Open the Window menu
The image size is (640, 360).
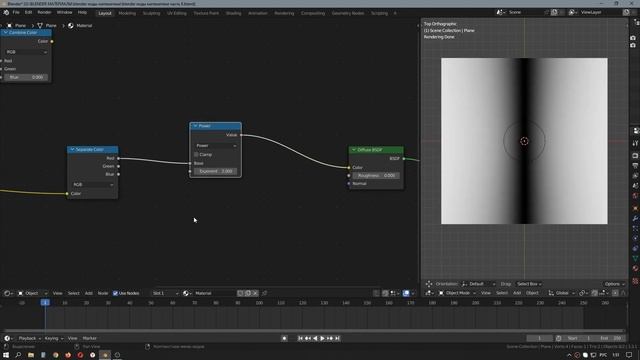click(x=64, y=13)
